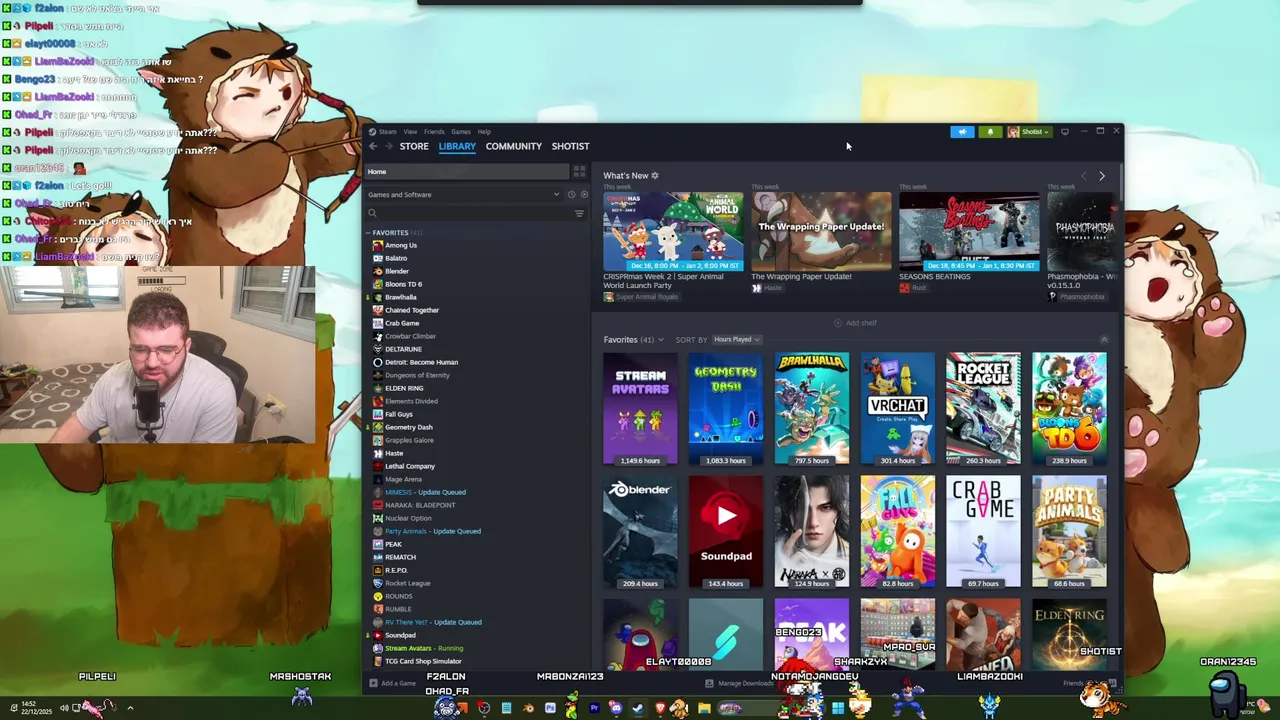Open File Explorer folder on taskbar

[704, 708]
